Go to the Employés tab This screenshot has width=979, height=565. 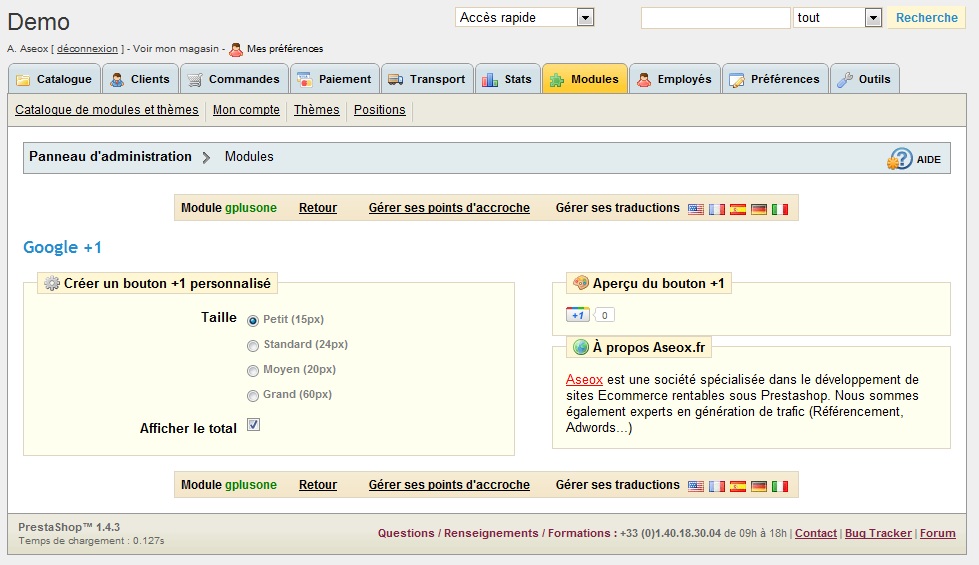click(x=675, y=79)
